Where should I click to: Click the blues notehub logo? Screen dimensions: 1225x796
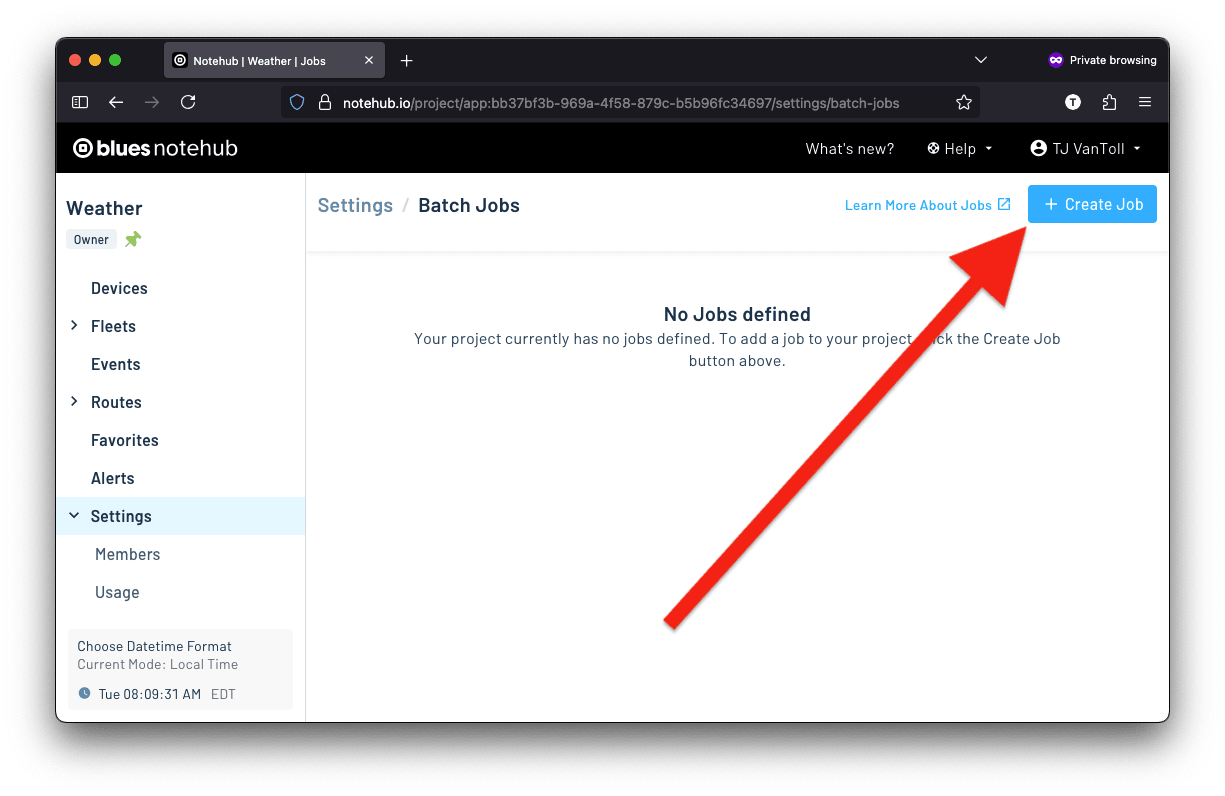coord(155,148)
